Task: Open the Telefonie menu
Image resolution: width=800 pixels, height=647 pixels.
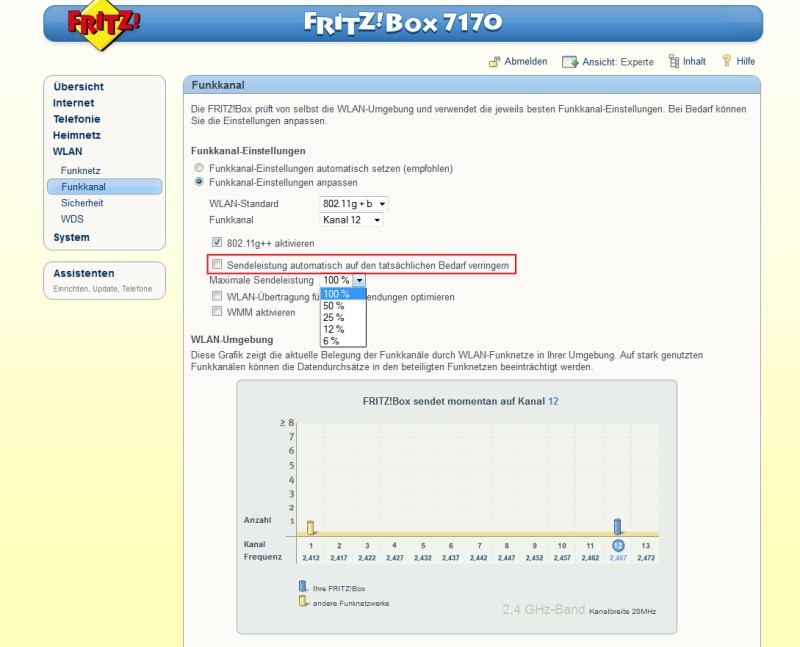Action: 77,119
